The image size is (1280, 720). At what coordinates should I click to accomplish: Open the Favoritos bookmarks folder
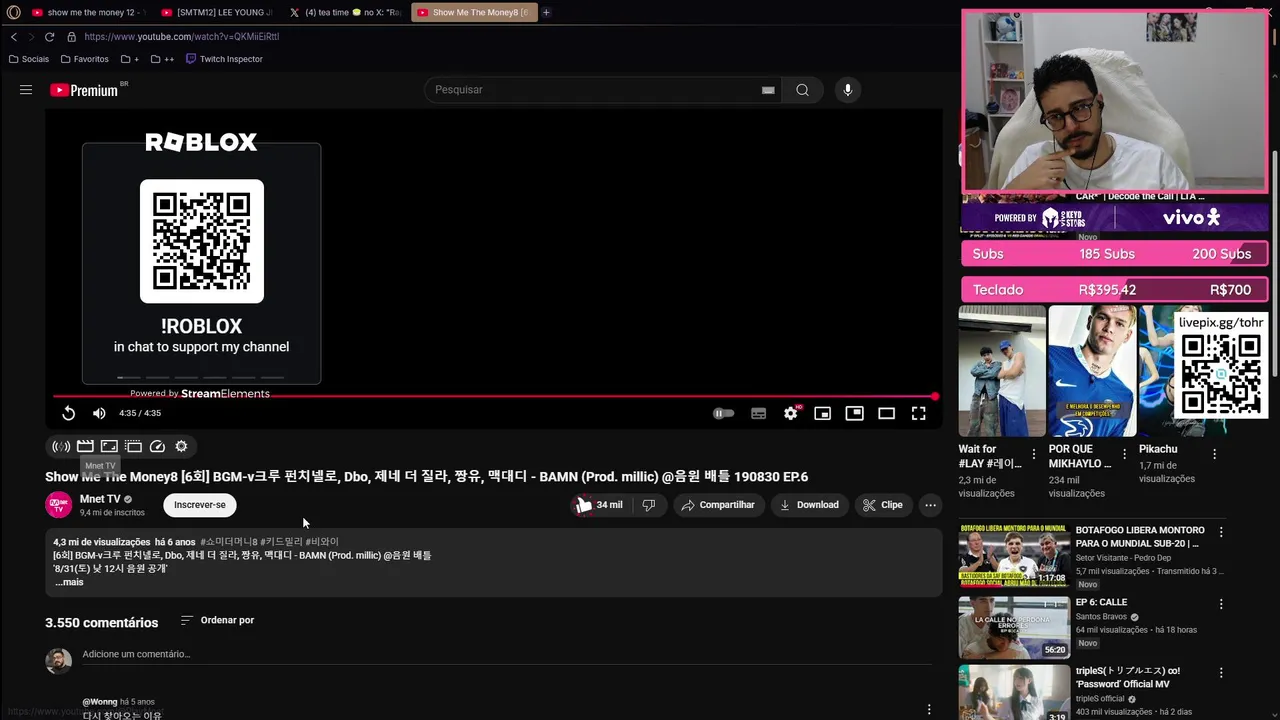pos(84,59)
